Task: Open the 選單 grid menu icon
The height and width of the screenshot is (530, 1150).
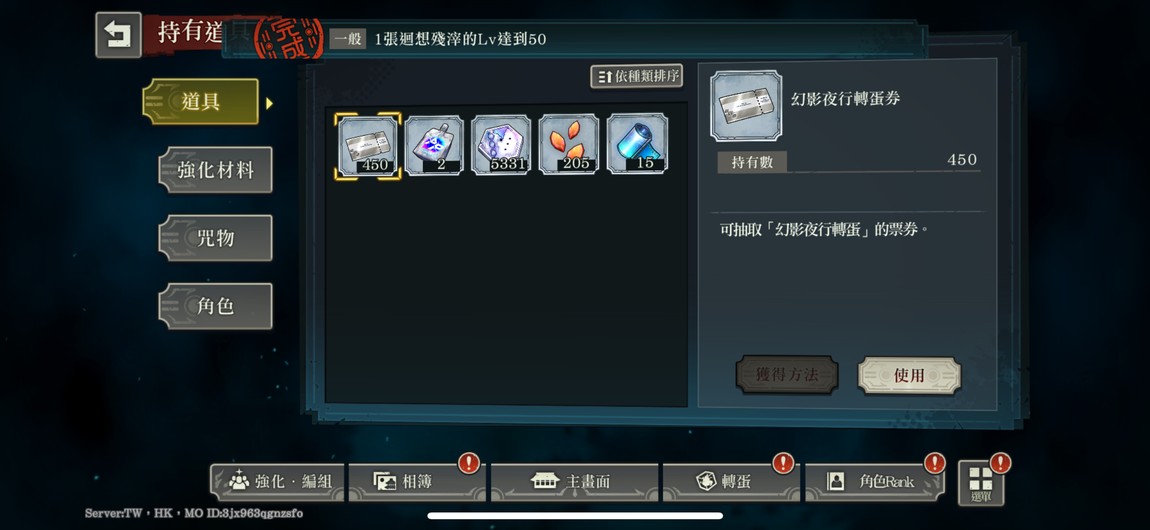Action: pyautogui.click(x=981, y=483)
